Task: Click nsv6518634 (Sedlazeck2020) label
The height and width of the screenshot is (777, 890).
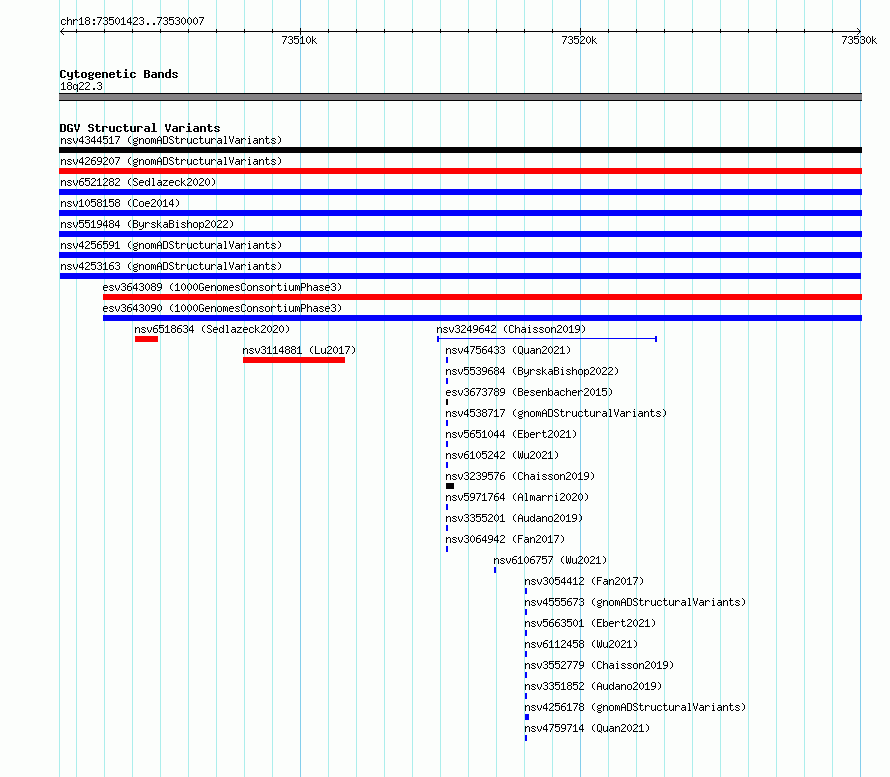Action: (212, 329)
